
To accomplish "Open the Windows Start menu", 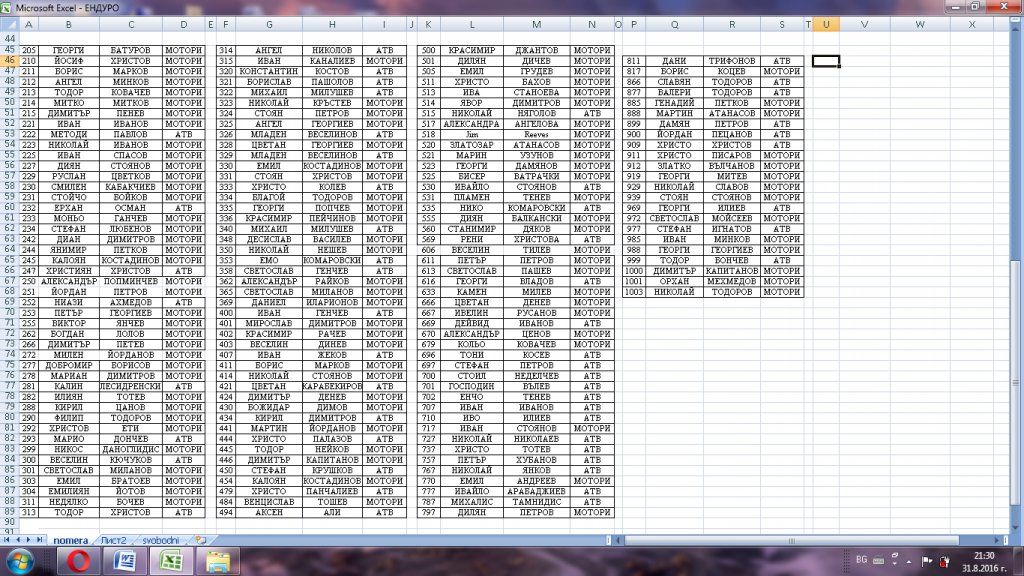I will pyautogui.click(x=19, y=562).
